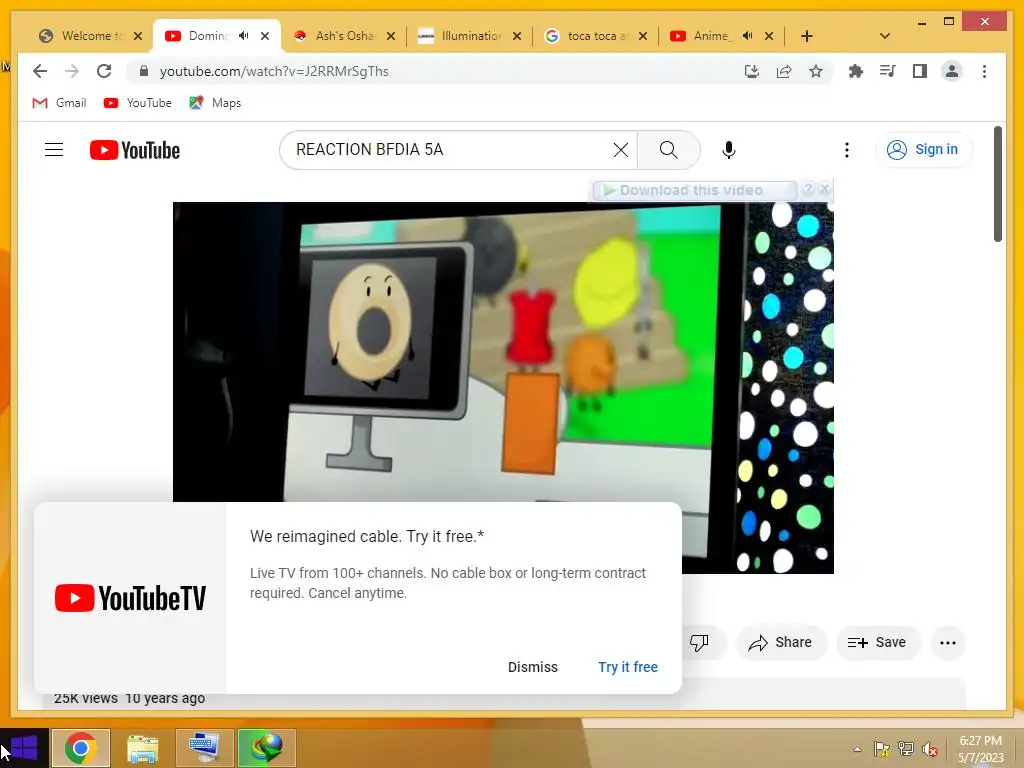Viewport: 1024px width, 768px height.
Task: Click Try it free
Action: [x=628, y=667]
